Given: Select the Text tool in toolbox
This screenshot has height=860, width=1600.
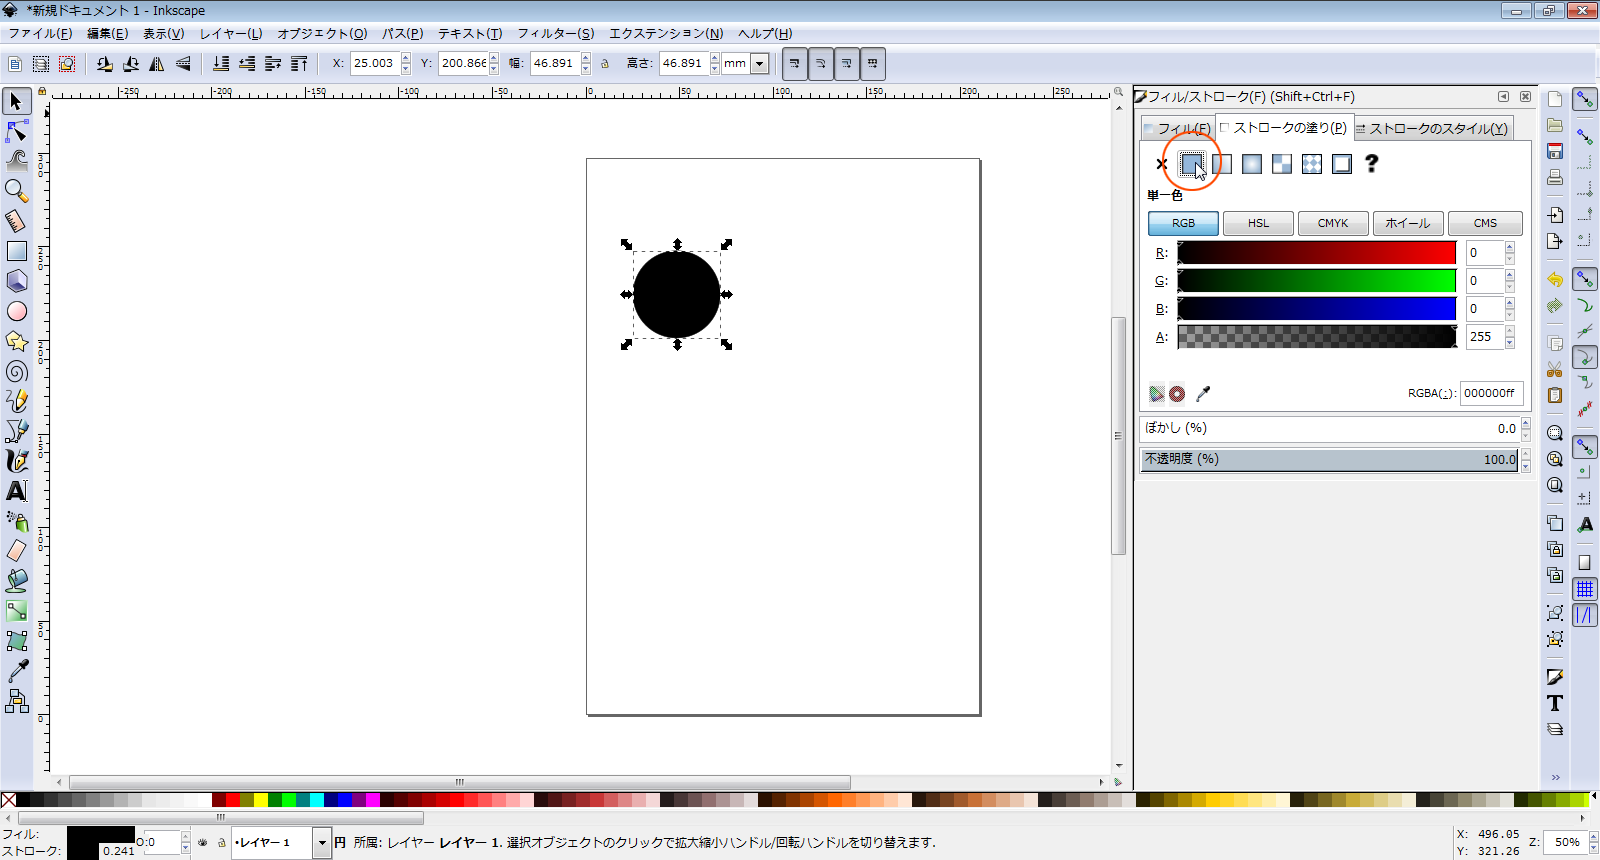Looking at the screenshot, I should click(x=16, y=491).
